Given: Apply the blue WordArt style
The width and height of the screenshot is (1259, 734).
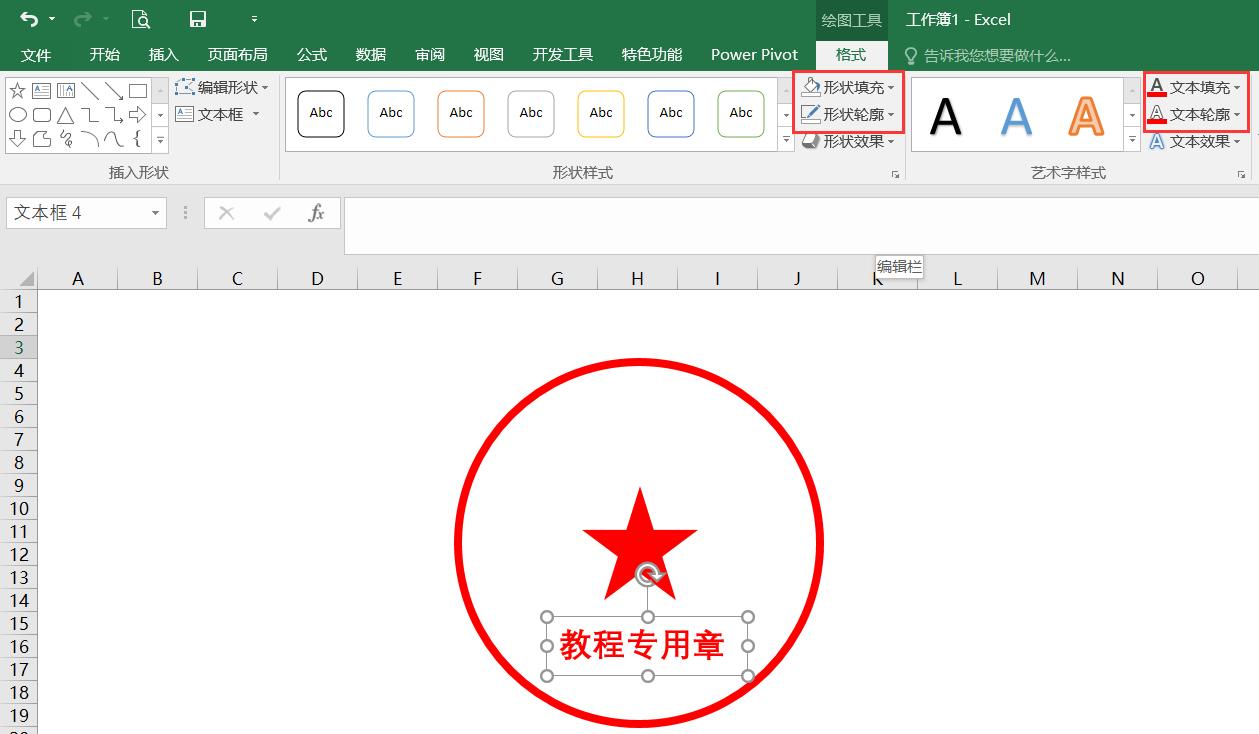Looking at the screenshot, I should [1017, 113].
